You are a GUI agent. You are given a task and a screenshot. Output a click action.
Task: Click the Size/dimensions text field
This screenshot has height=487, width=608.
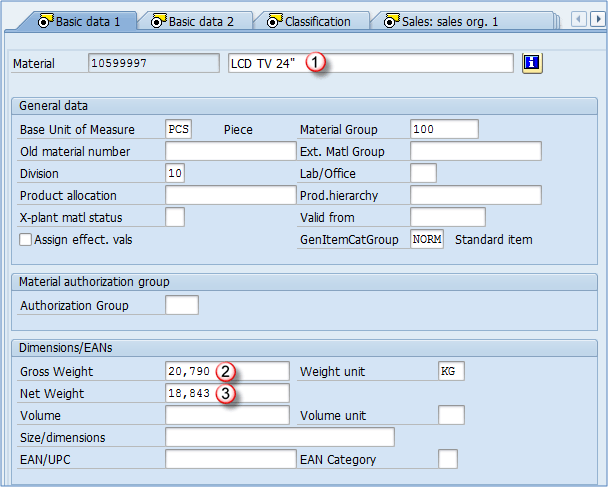279,437
